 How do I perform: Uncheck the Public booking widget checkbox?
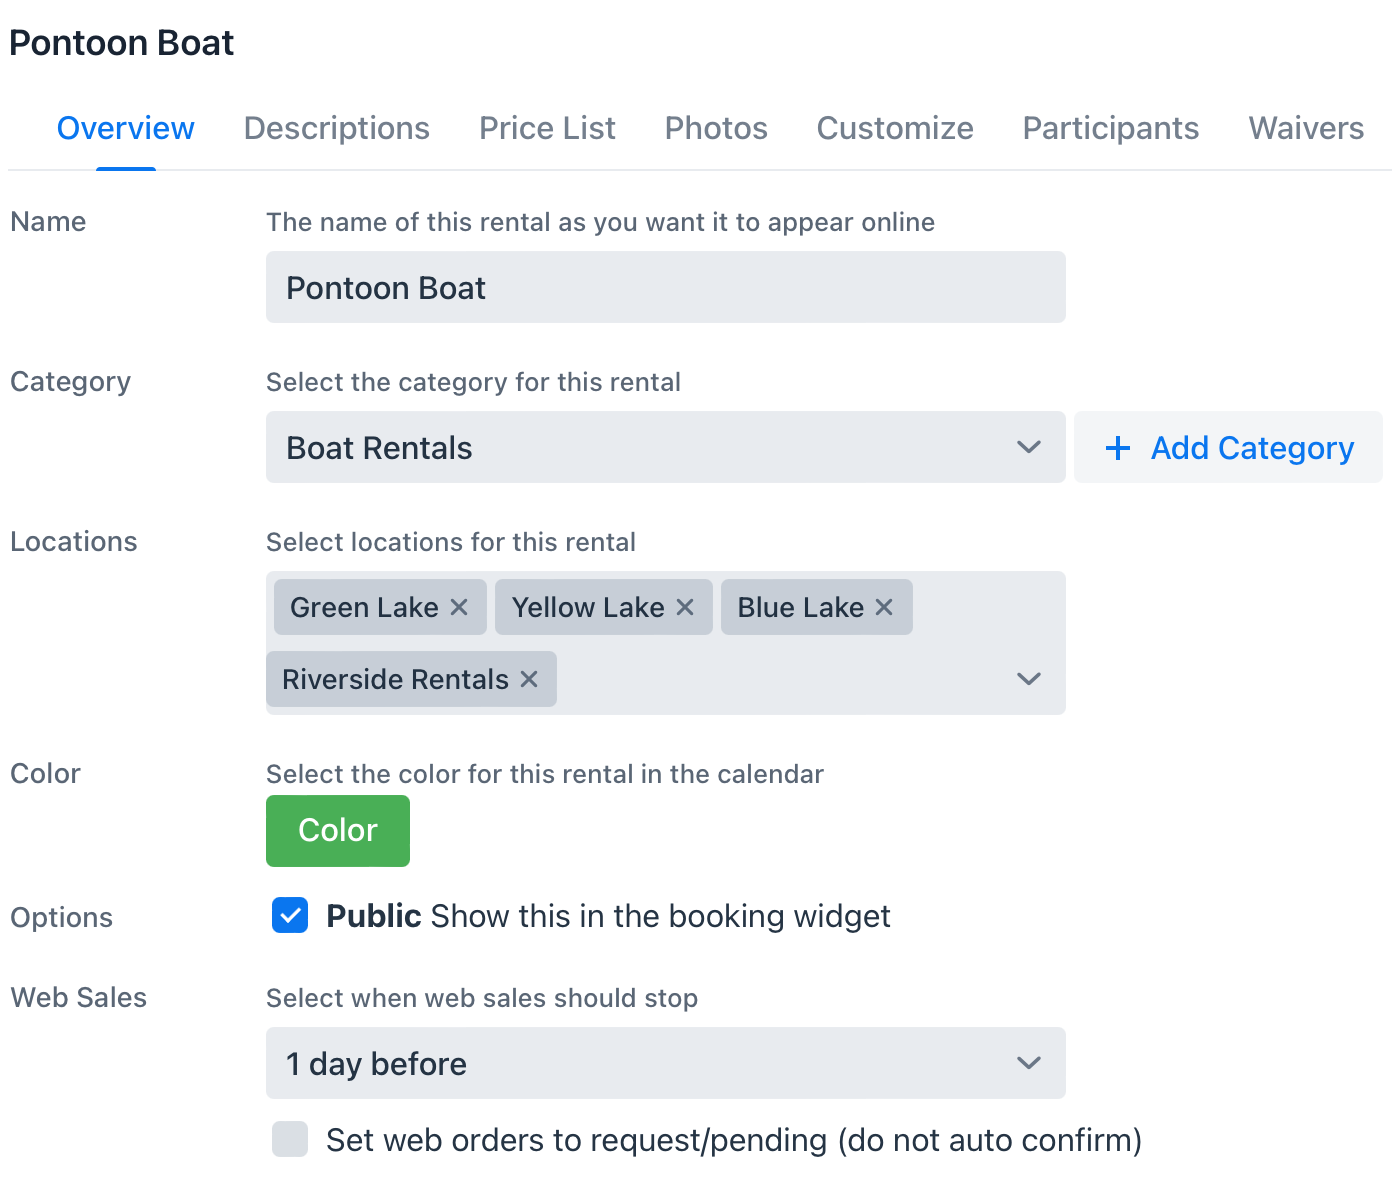tap(290, 915)
